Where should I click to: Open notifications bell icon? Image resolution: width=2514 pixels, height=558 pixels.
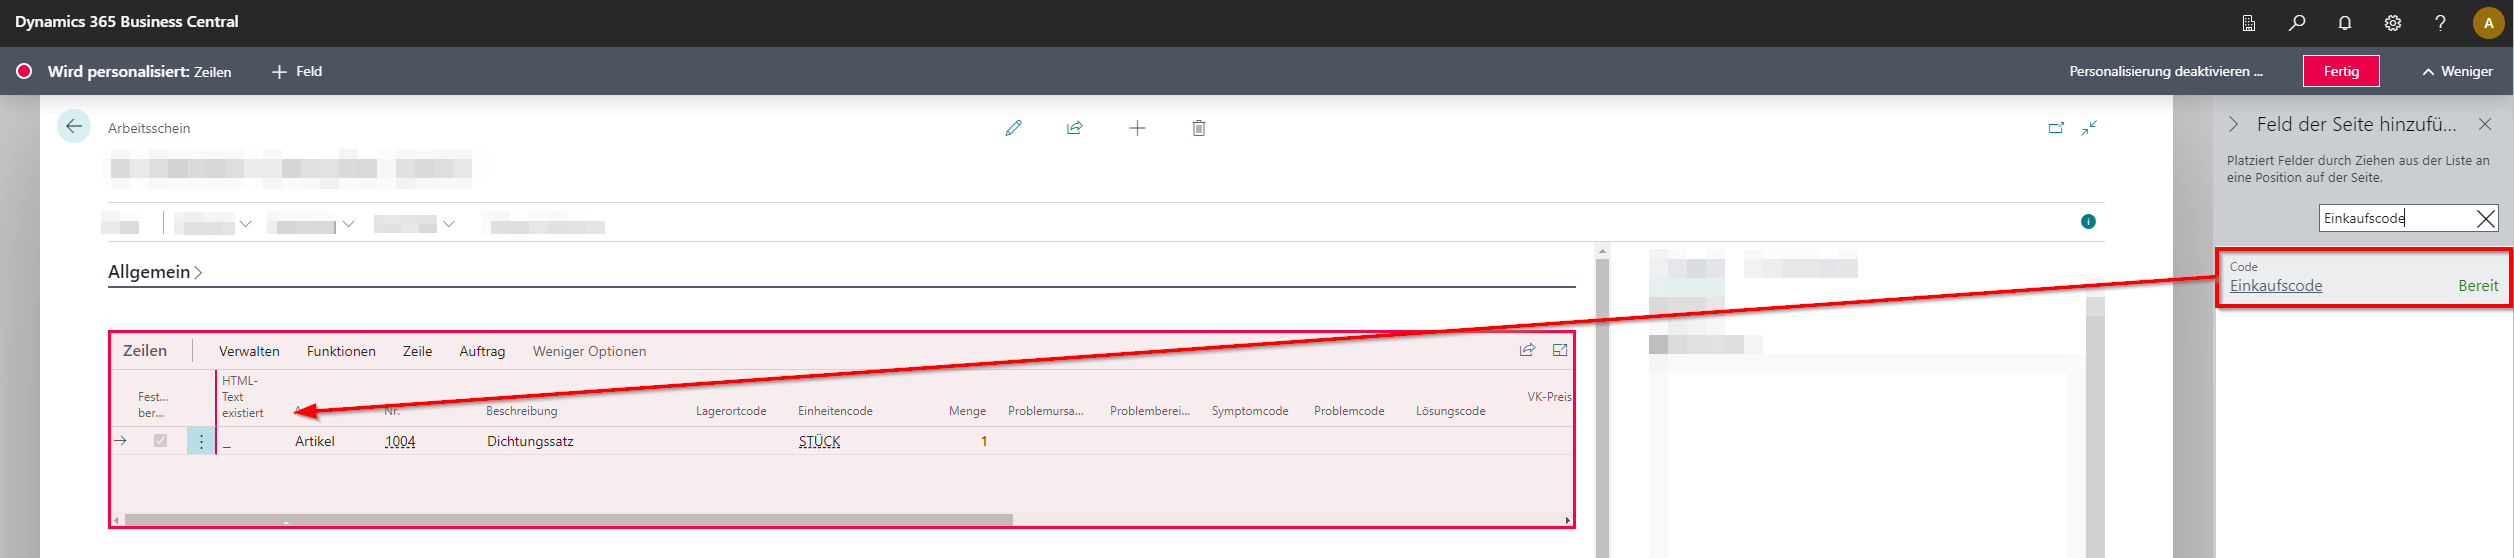coord(2345,23)
